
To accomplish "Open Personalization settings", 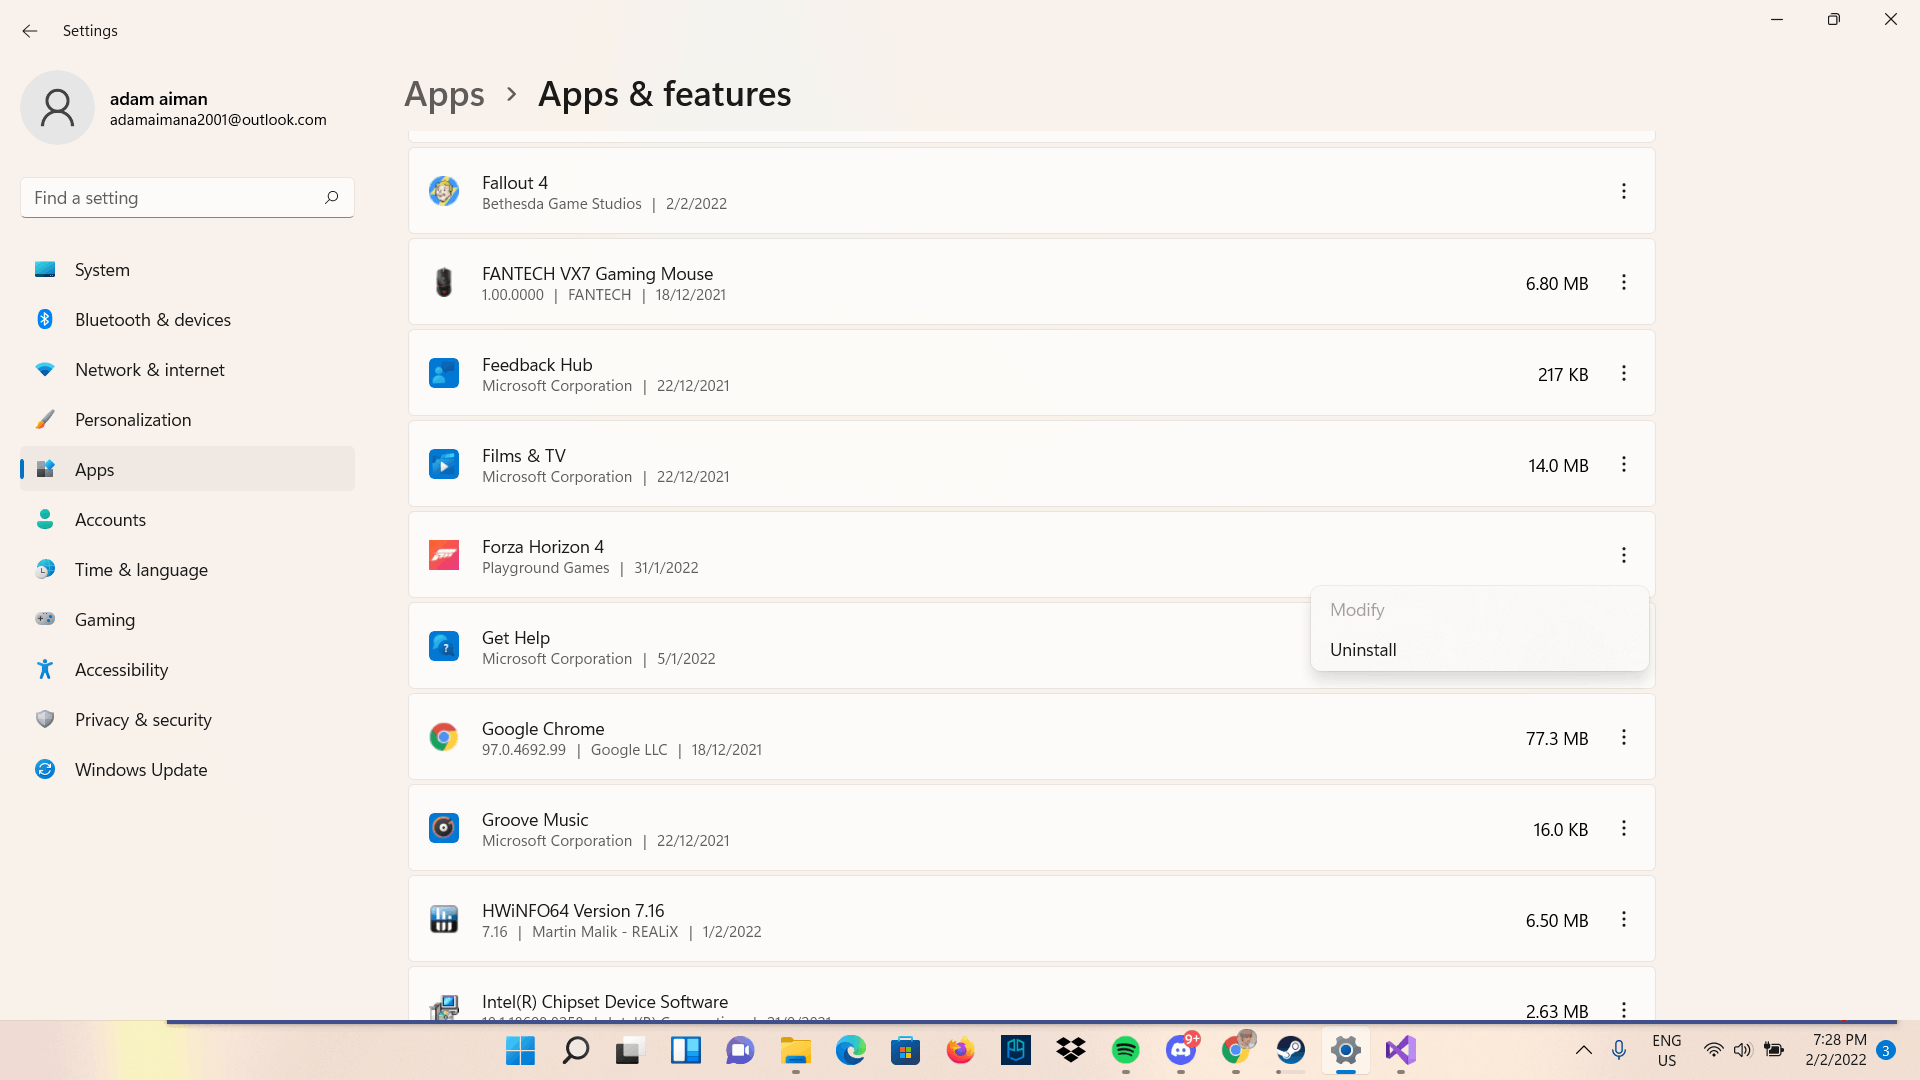I will 187,420.
